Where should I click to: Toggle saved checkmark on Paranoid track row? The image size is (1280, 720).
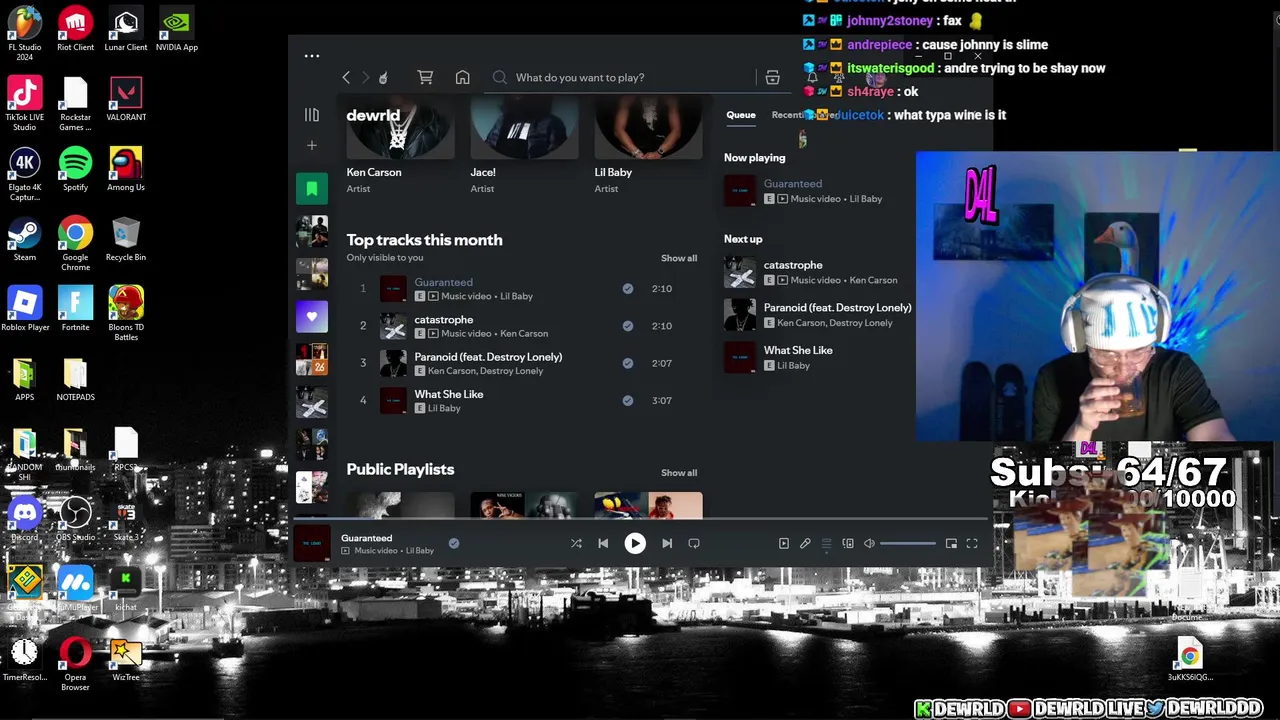point(628,363)
